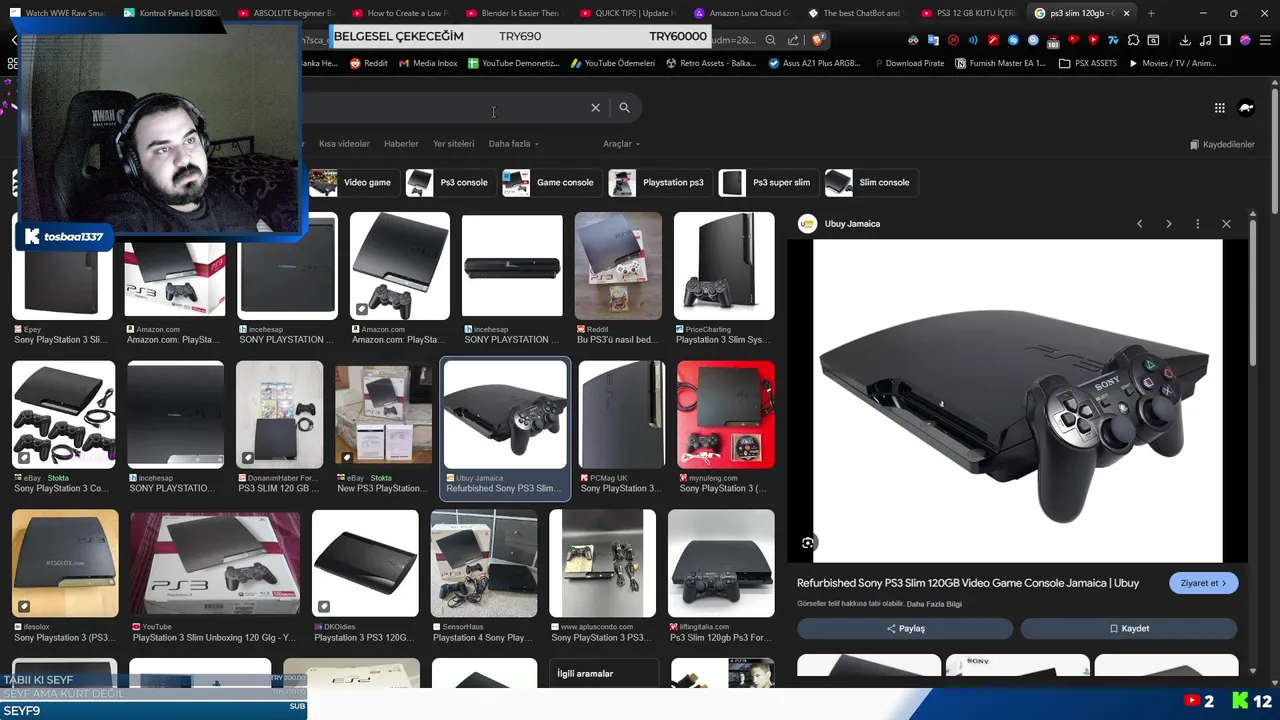The width and height of the screenshot is (1280, 720).
Task: Click the main page vertical scrollbar
Action: 1275,150
